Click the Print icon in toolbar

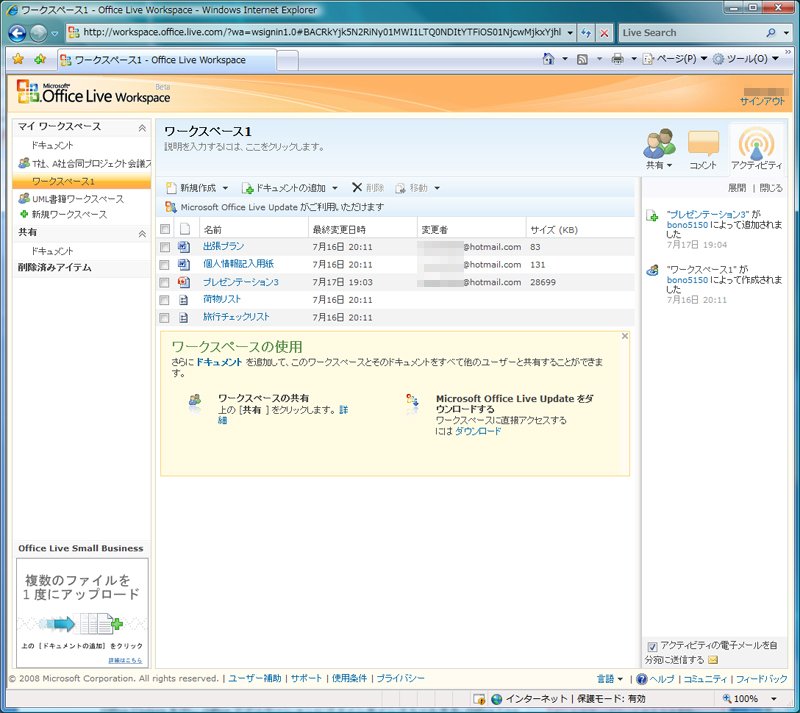pyautogui.click(x=617, y=59)
